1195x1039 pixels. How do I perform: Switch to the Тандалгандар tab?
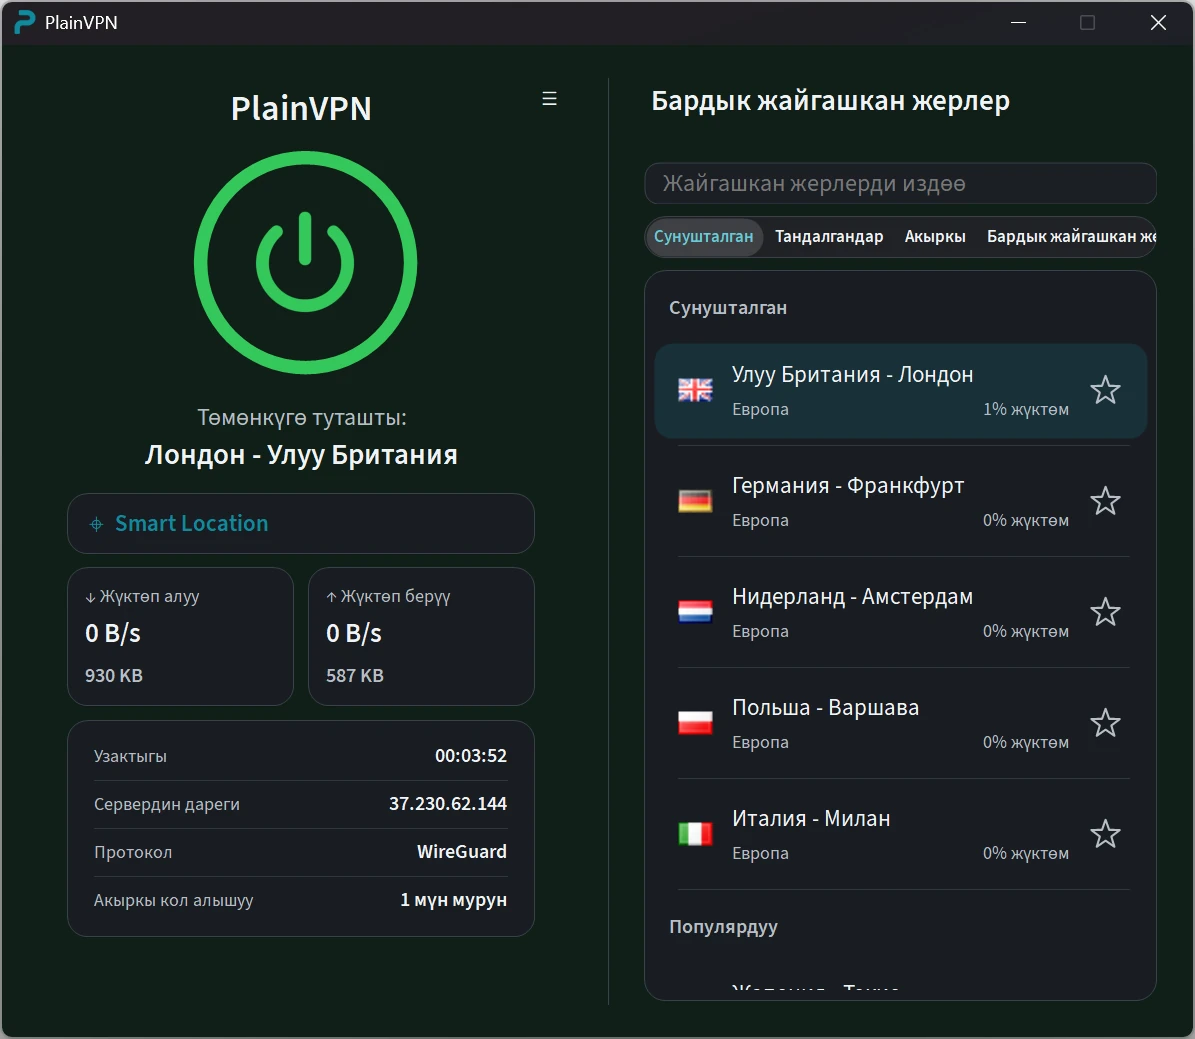(x=828, y=236)
